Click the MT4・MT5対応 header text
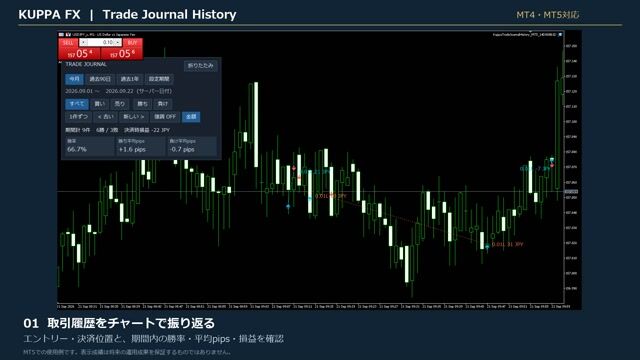The height and width of the screenshot is (360, 640). pos(548,15)
